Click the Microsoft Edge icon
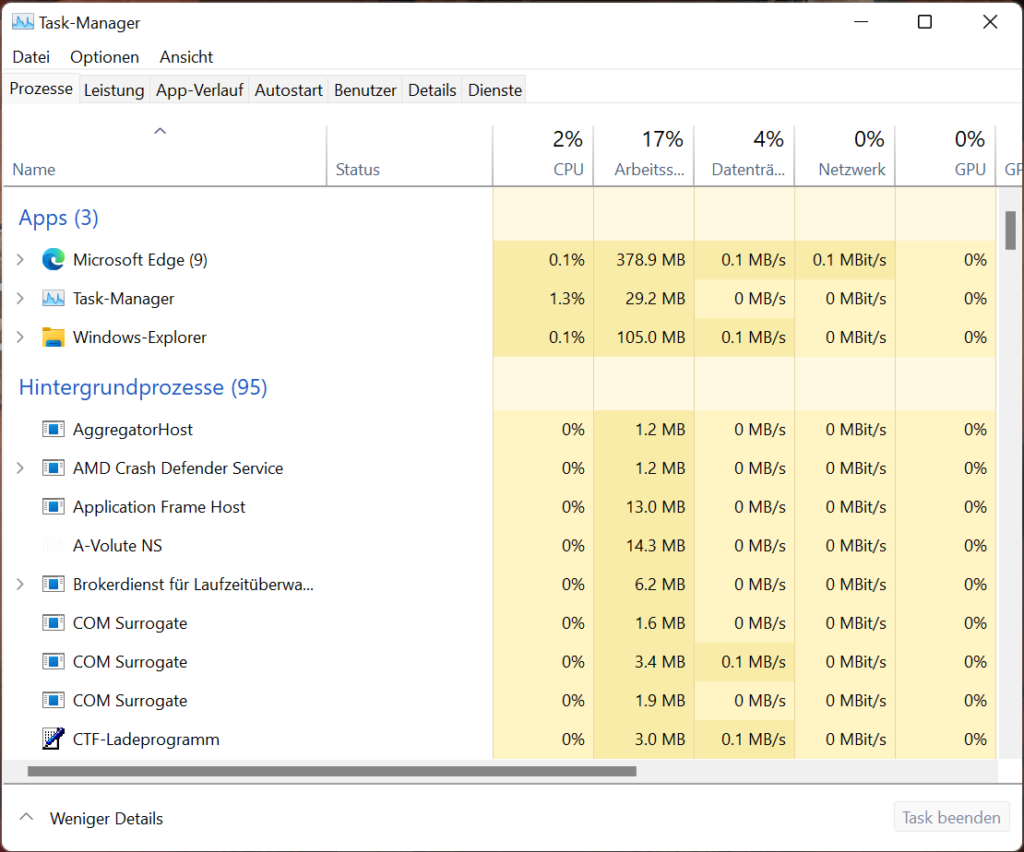This screenshot has height=852, width=1024. coord(53,260)
